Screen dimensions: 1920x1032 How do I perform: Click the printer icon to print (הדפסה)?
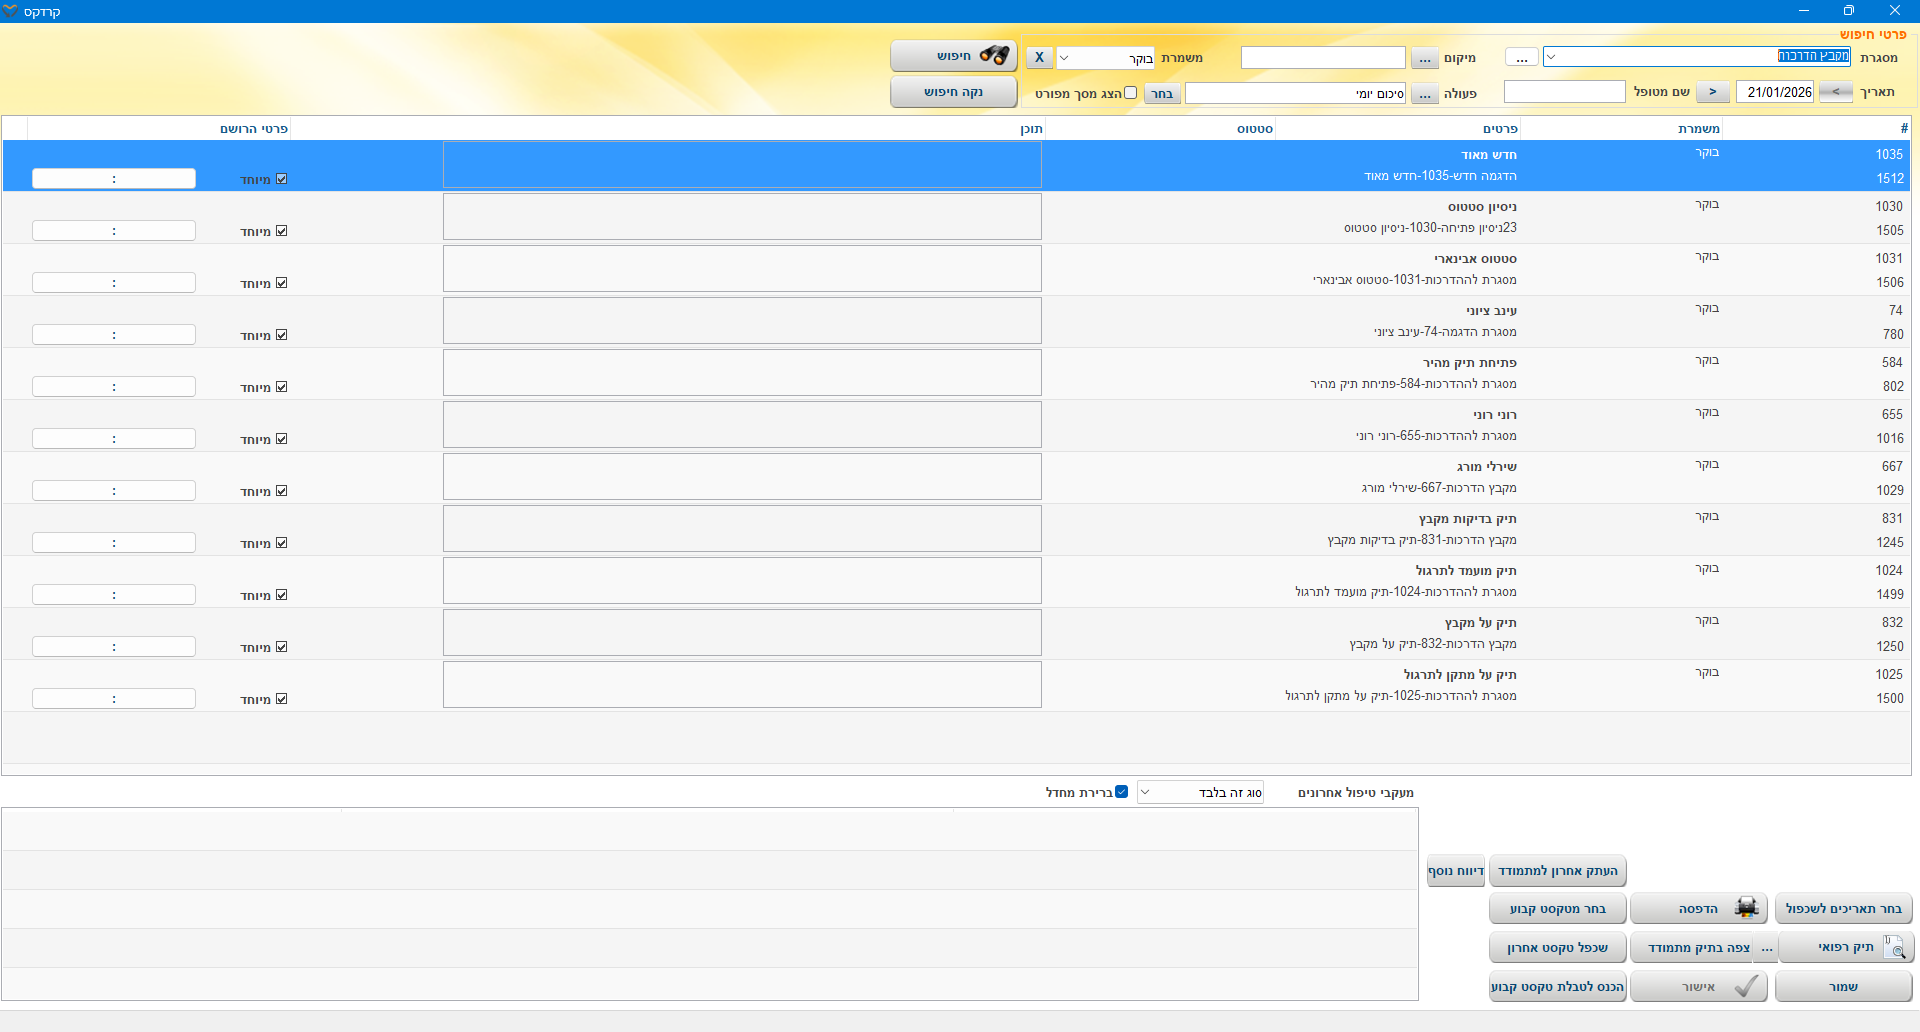click(1699, 908)
